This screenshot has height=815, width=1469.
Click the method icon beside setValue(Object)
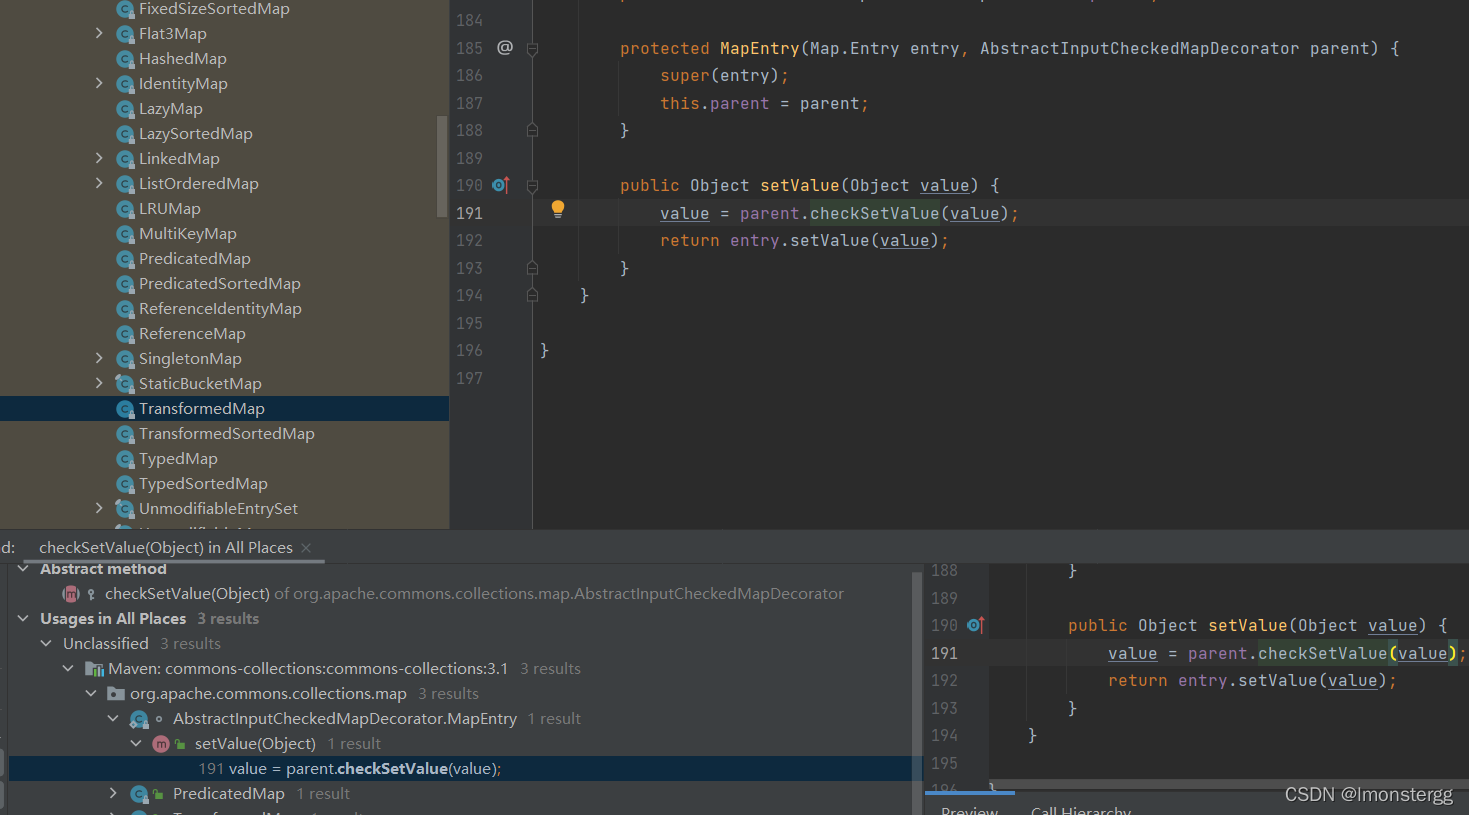tap(161, 744)
